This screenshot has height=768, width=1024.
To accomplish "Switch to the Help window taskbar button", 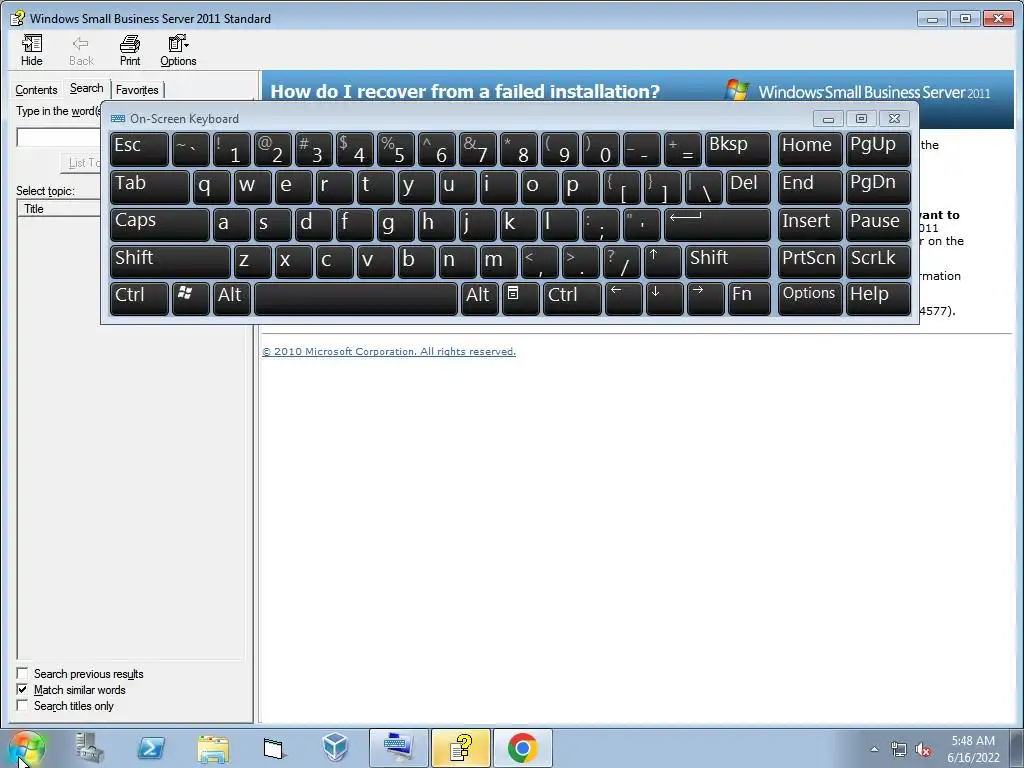I will 460,748.
